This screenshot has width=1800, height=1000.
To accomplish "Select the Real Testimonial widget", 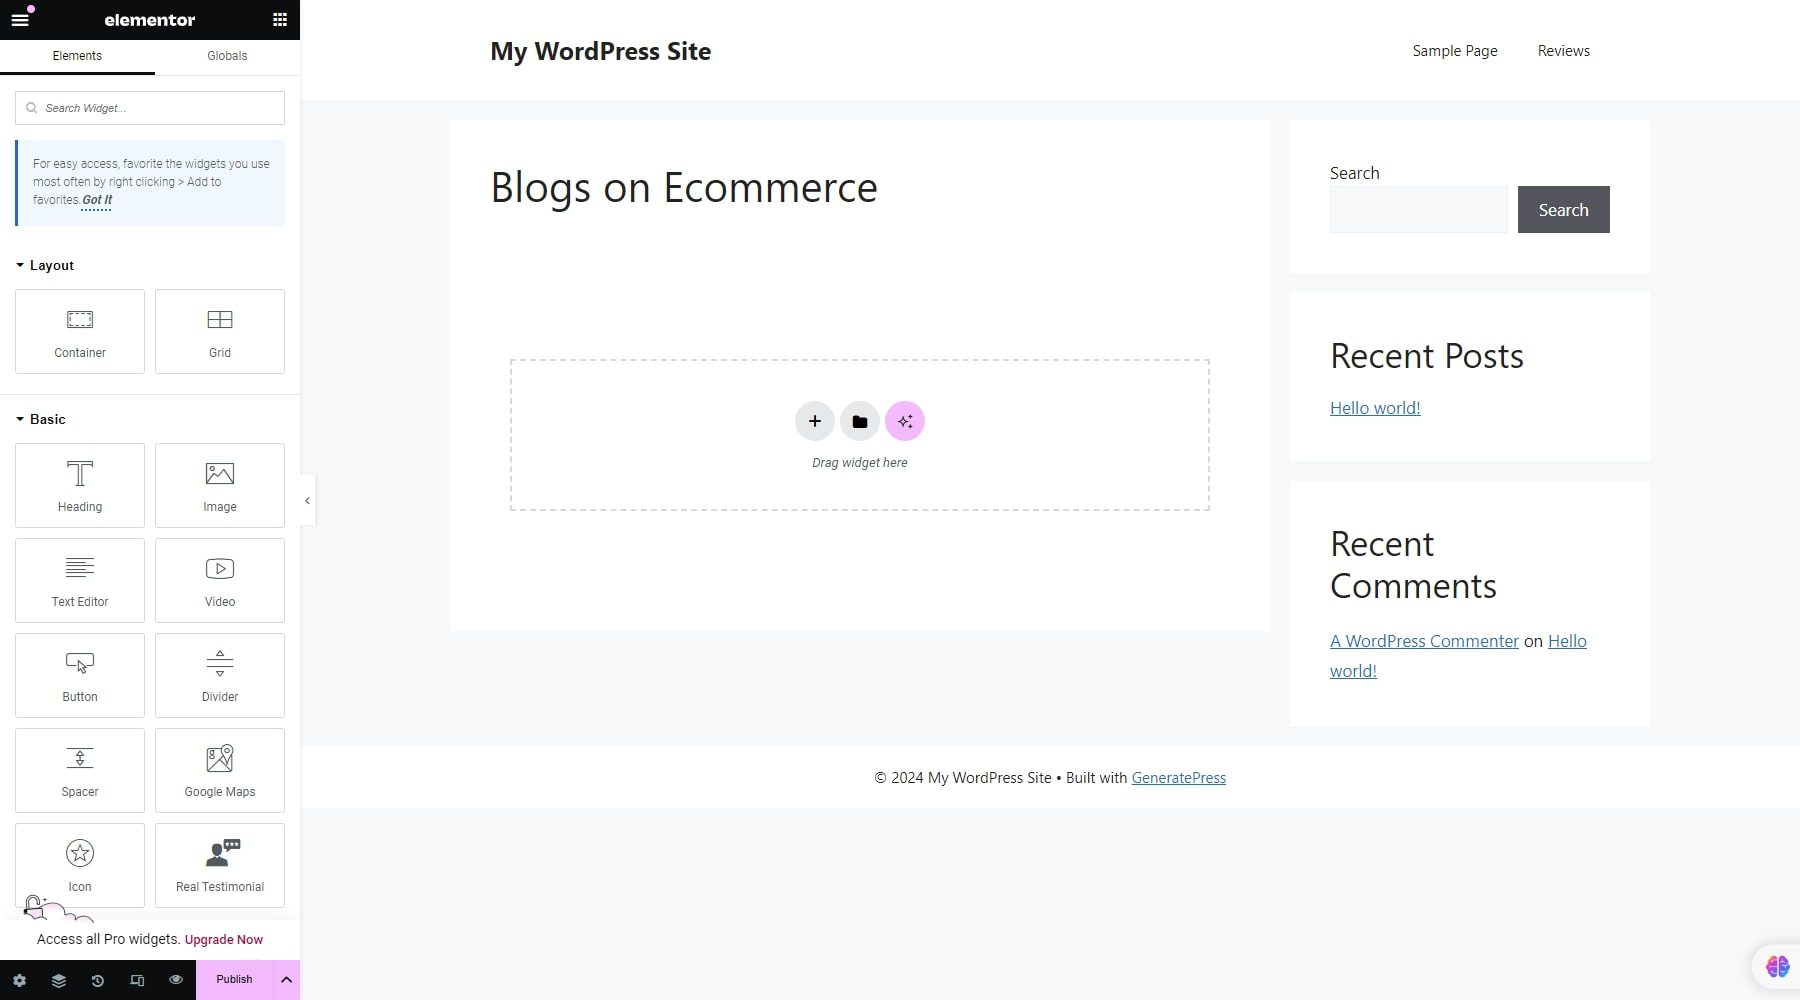I will 219,865.
